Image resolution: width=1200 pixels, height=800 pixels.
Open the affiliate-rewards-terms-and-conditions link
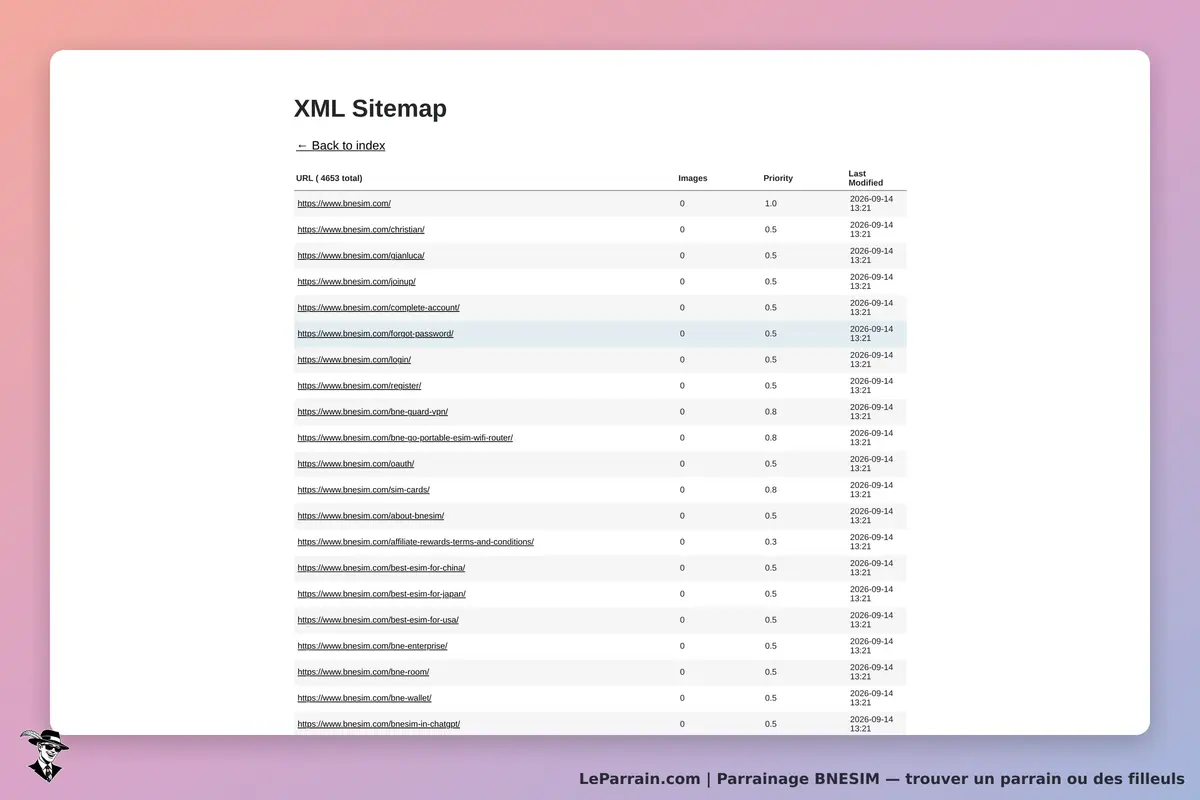(415, 542)
